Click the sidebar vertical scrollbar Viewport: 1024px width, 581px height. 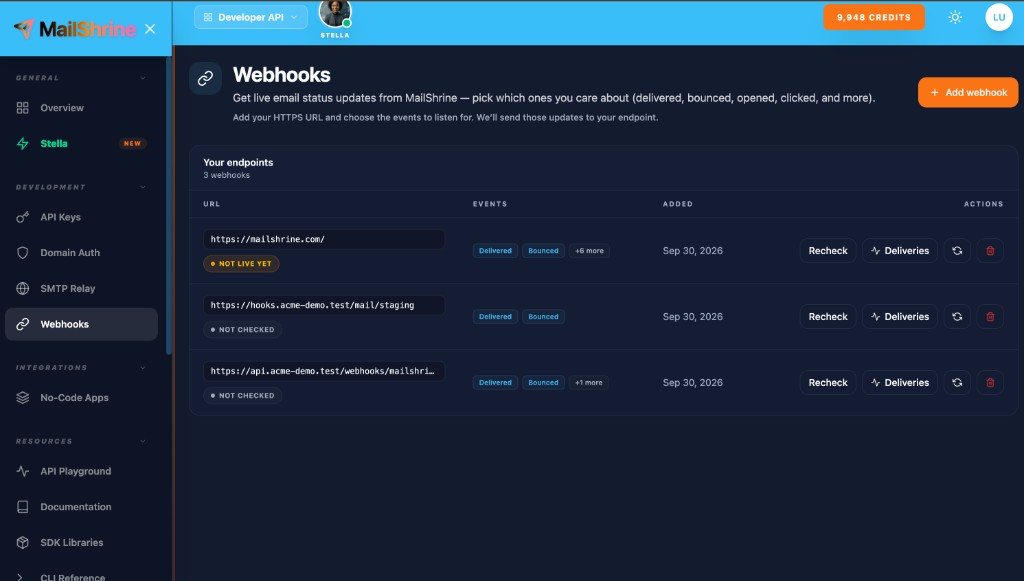tap(168, 206)
